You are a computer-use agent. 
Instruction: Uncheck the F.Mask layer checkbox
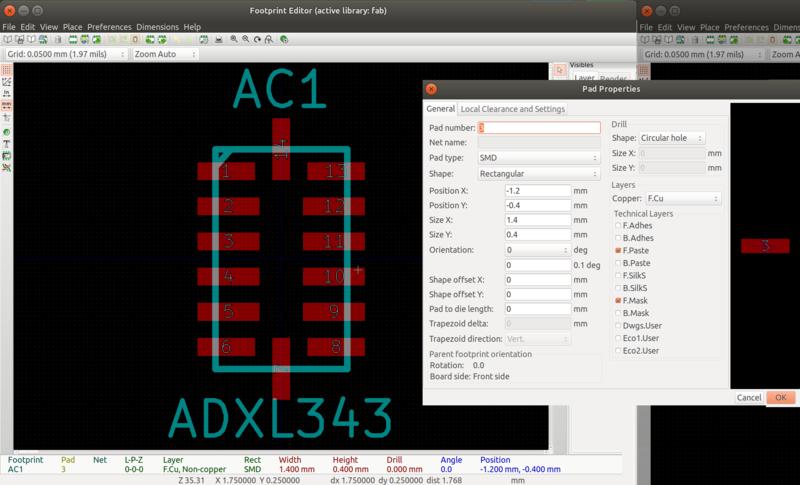point(618,300)
